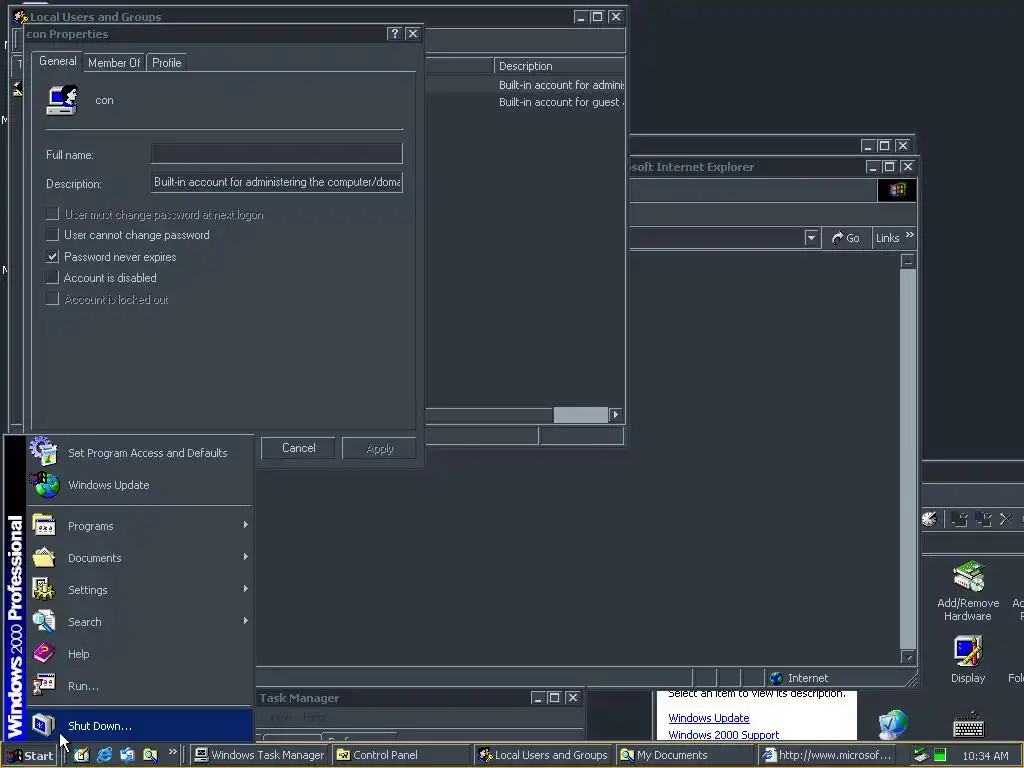Click Built-in account for guest description
The height and width of the screenshot is (768, 1024).
pos(562,102)
